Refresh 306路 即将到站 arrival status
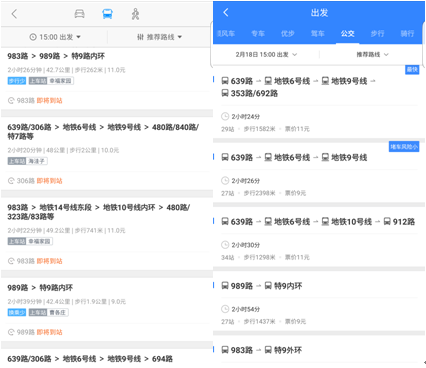426x368 pixels. point(11,181)
